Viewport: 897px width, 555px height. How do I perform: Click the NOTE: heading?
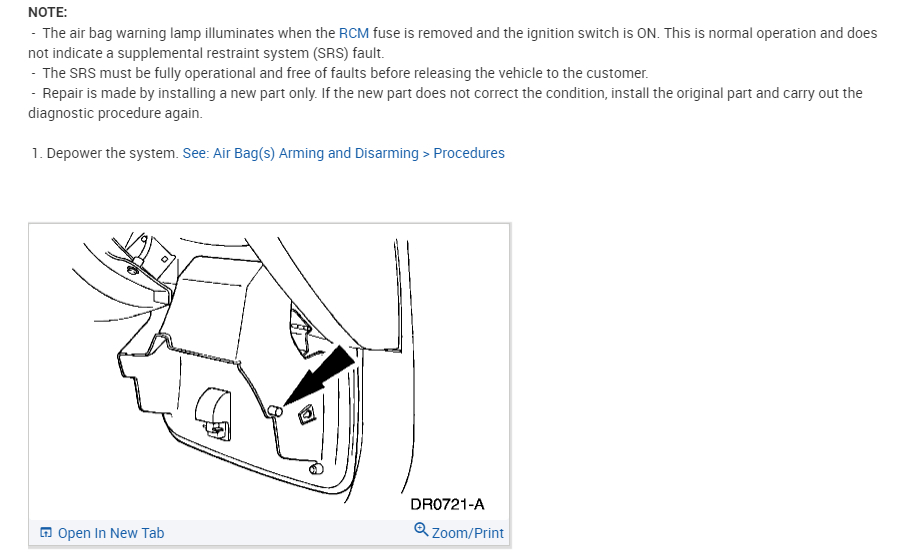47,12
